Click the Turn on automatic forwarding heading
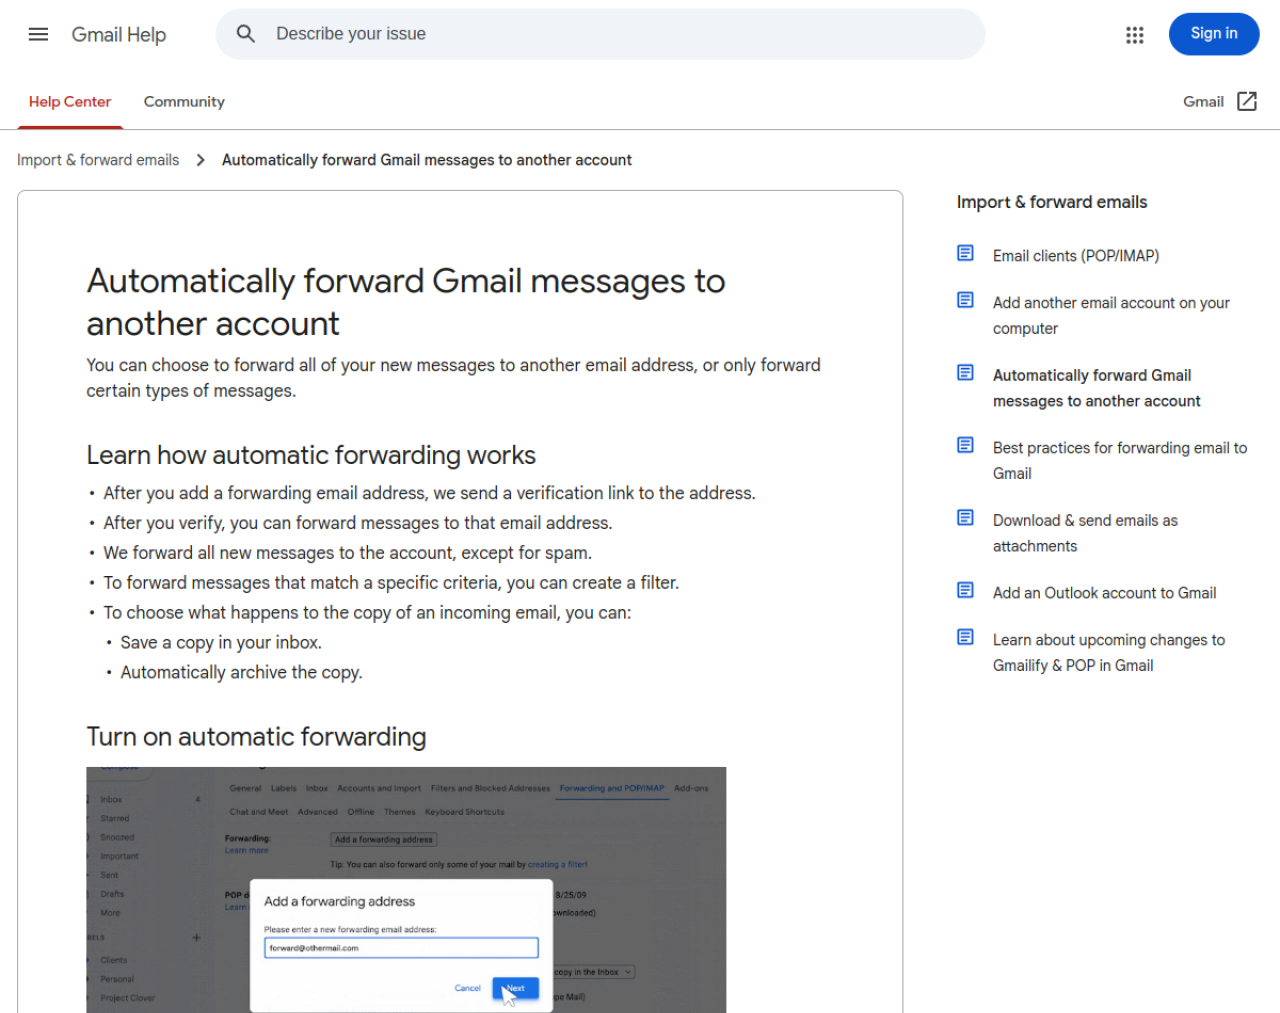 point(256,737)
